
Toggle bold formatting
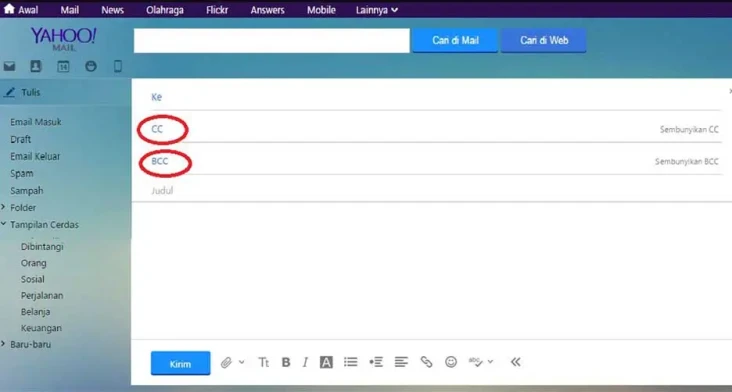[x=286, y=362]
